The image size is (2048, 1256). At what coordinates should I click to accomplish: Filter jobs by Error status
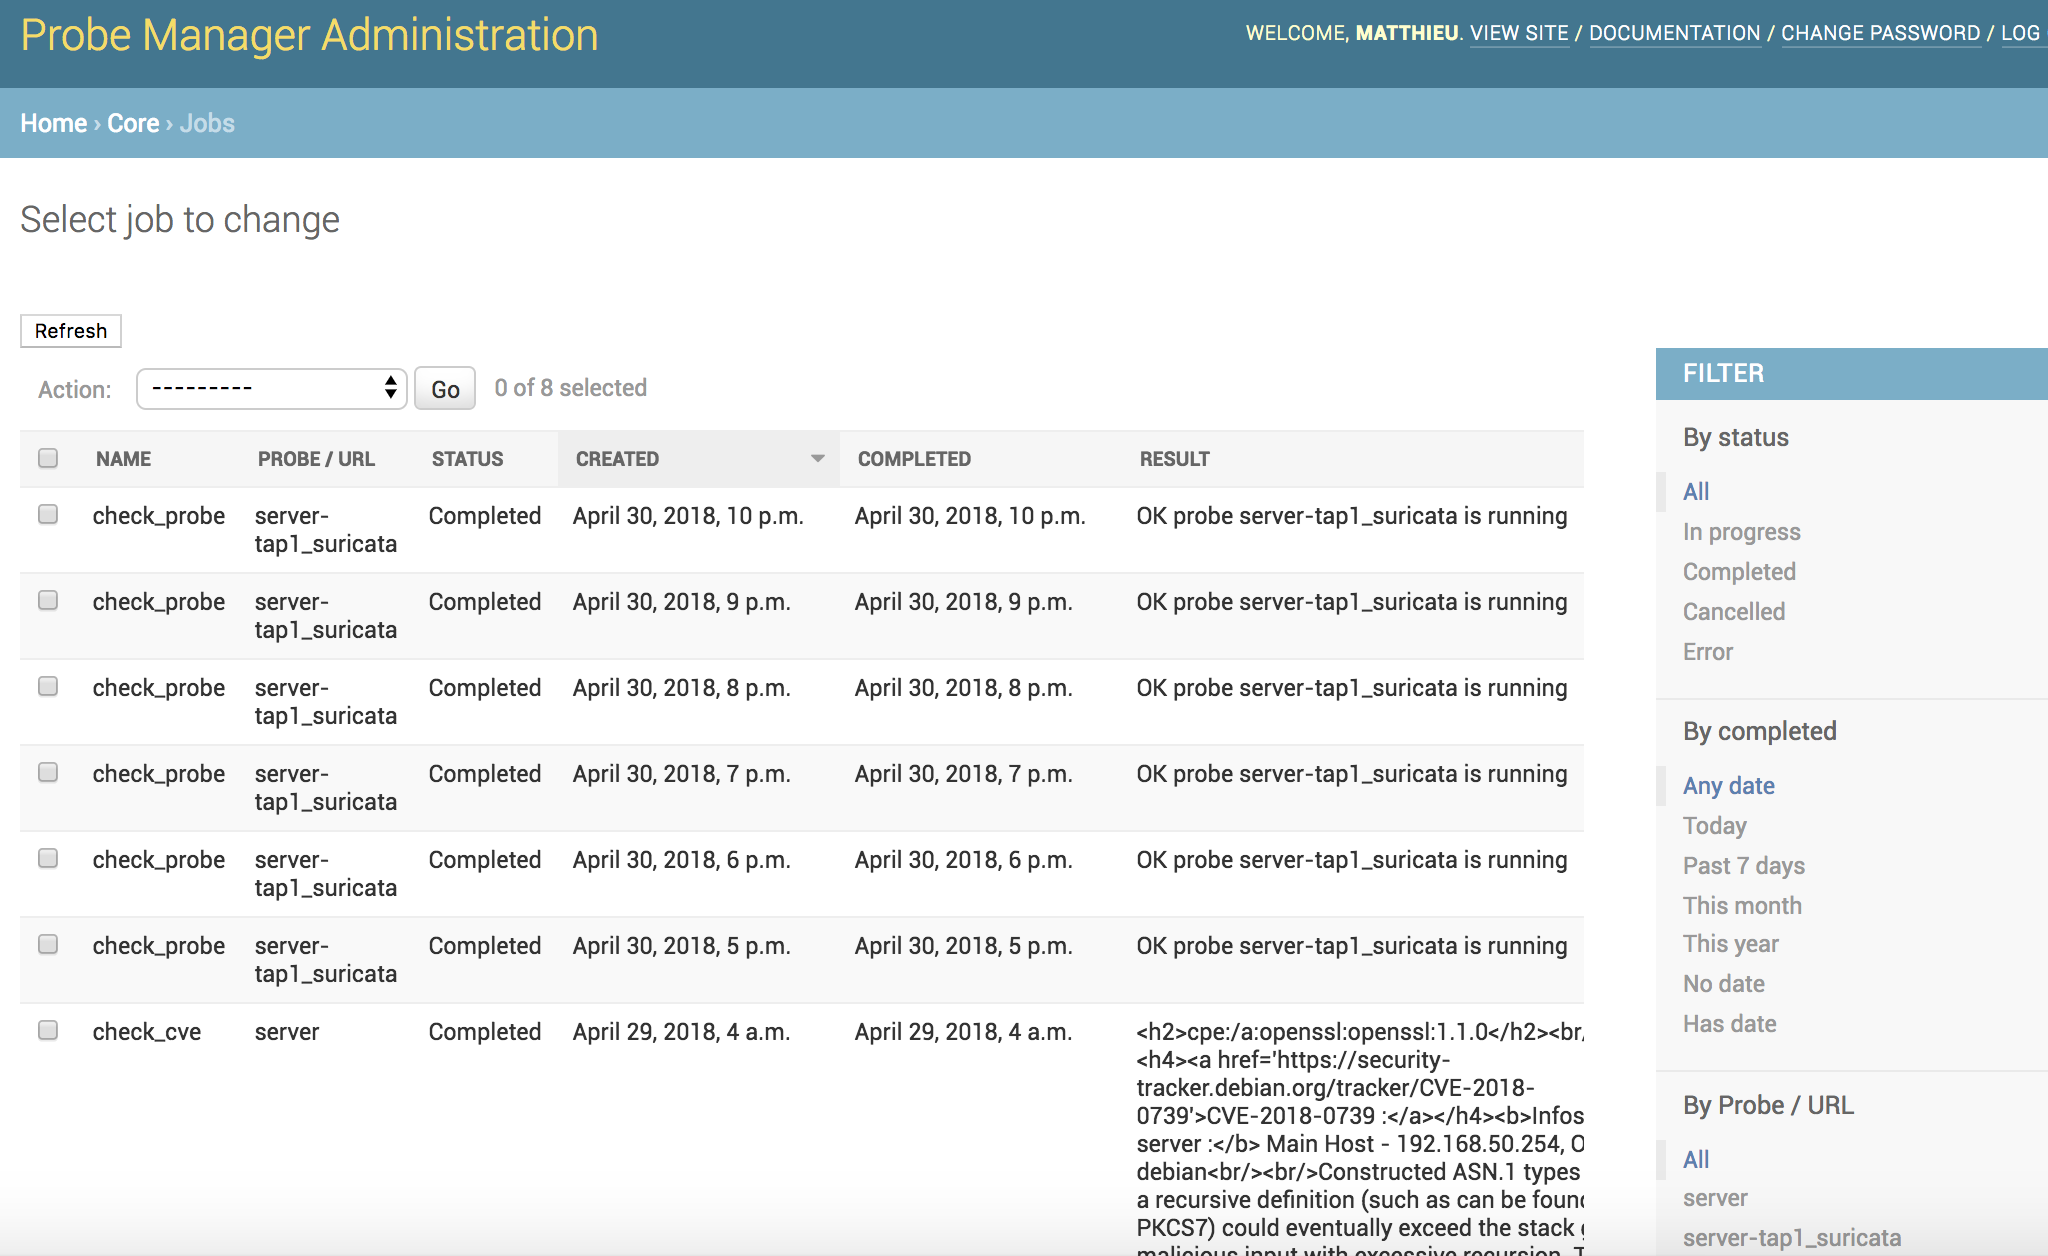click(x=1707, y=652)
